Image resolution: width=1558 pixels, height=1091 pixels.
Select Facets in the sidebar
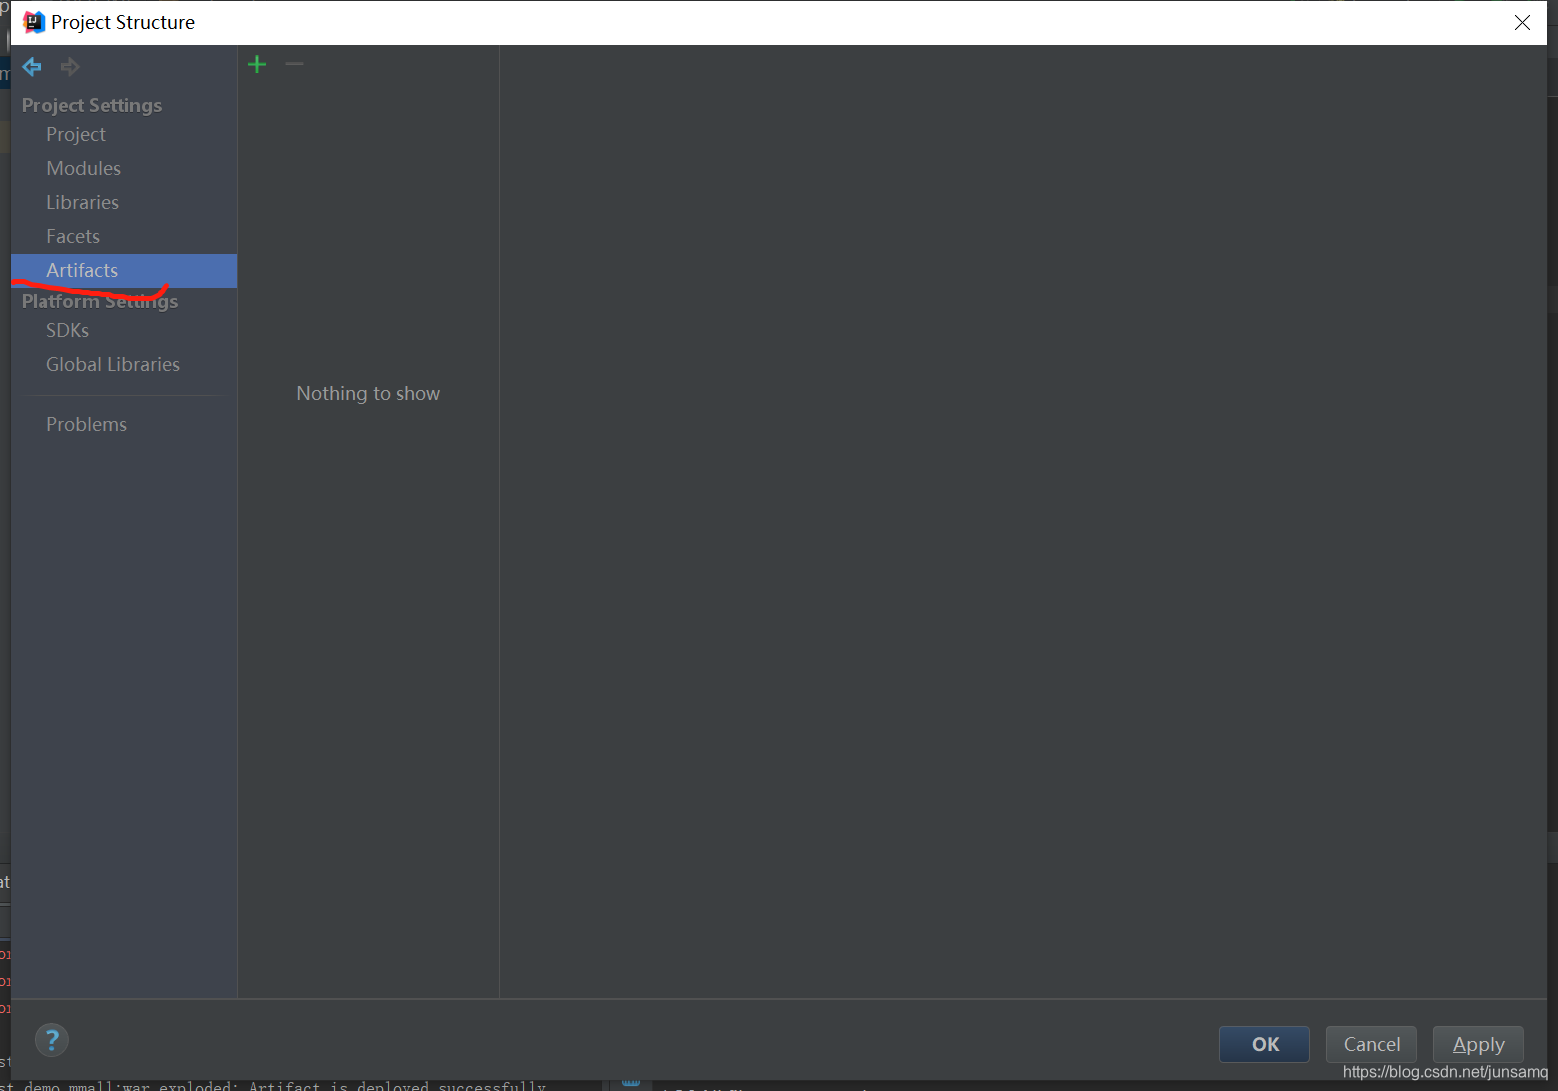pyautogui.click(x=124, y=236)
